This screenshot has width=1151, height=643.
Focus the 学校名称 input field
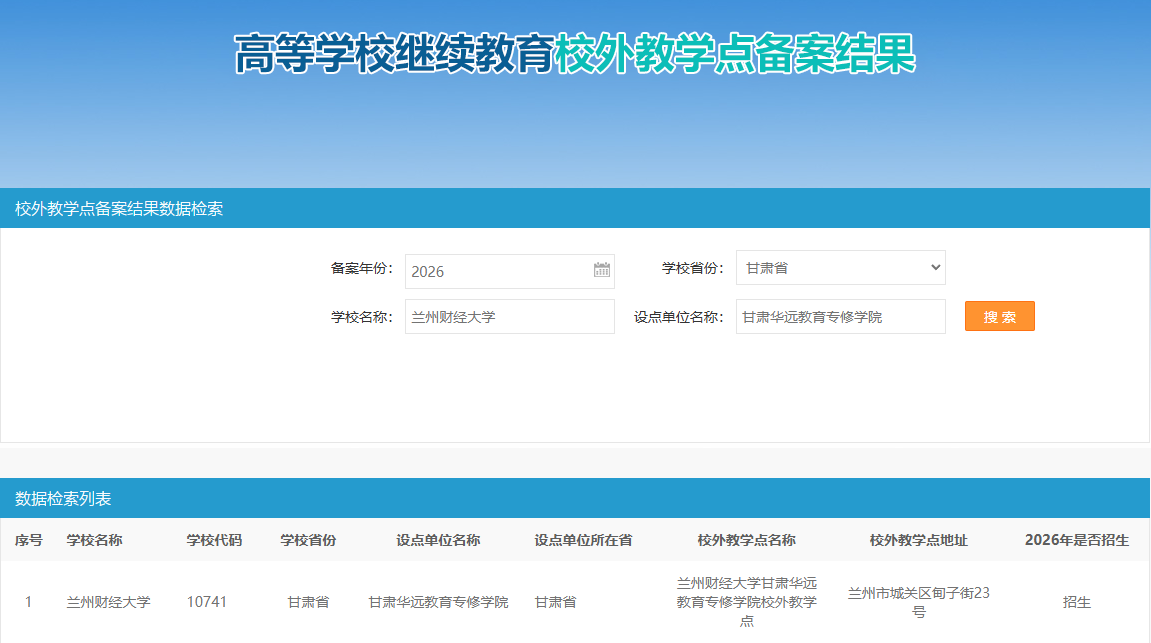point(509,316)
